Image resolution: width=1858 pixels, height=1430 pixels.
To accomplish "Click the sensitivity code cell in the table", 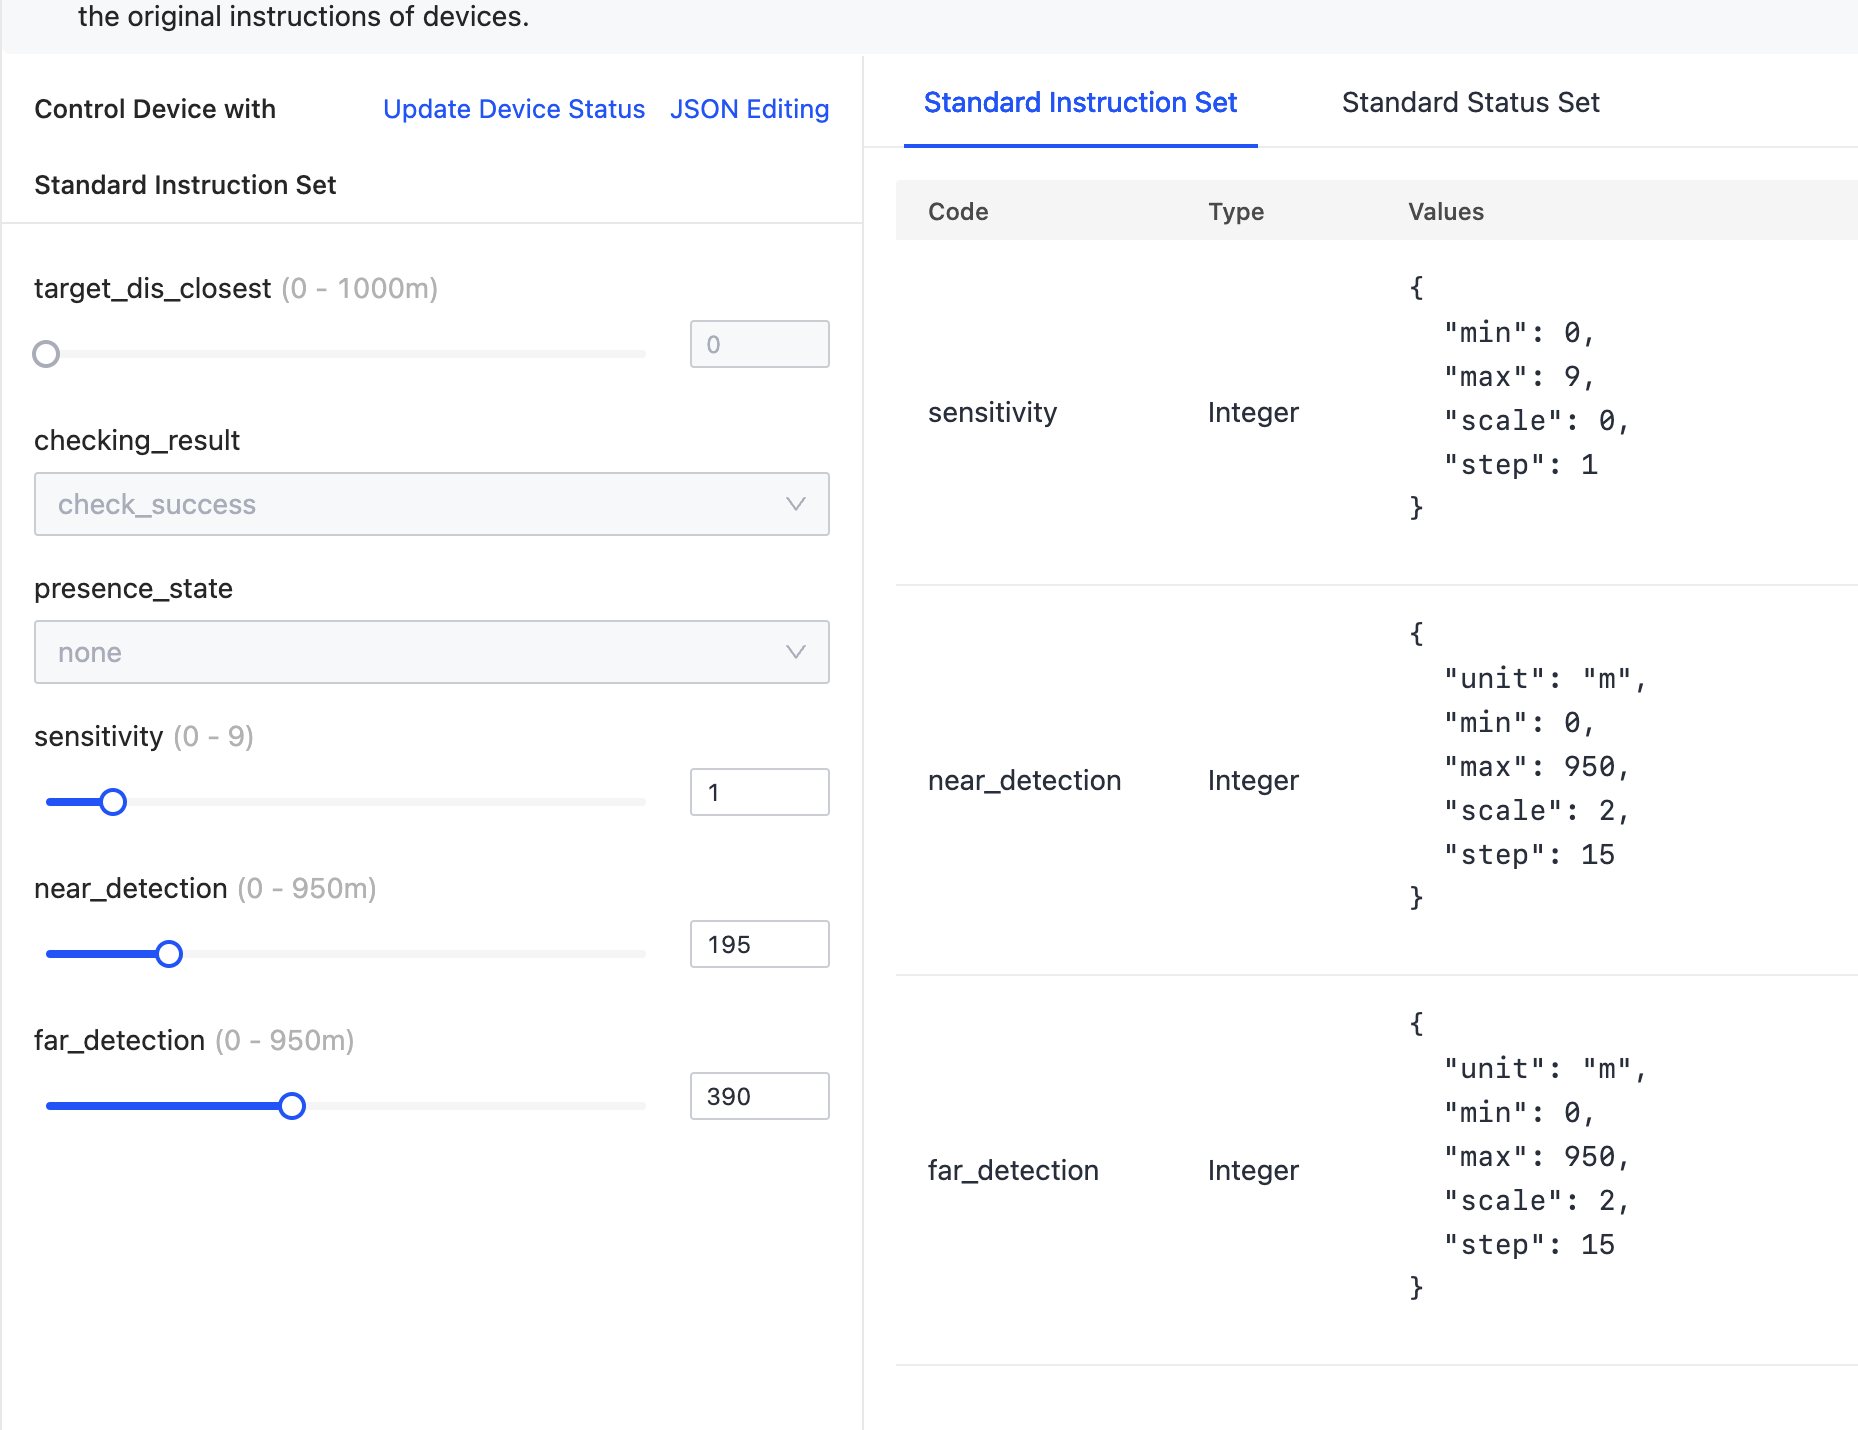I will (x=992, y=412).
